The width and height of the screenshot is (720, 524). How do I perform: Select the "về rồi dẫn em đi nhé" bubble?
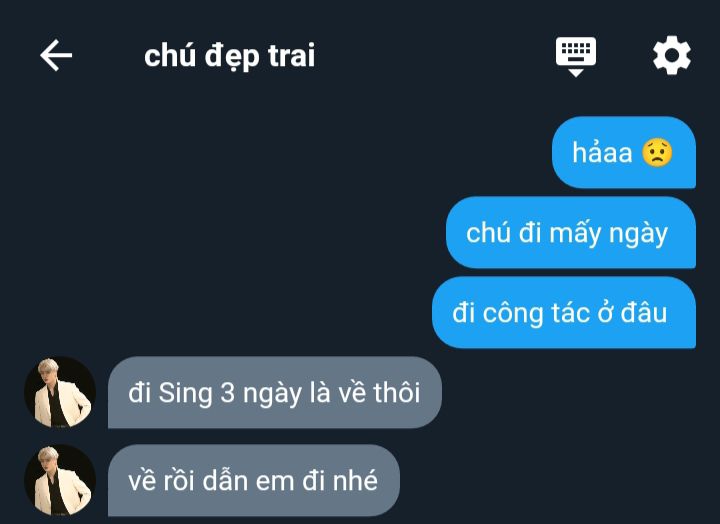(253, 480)
